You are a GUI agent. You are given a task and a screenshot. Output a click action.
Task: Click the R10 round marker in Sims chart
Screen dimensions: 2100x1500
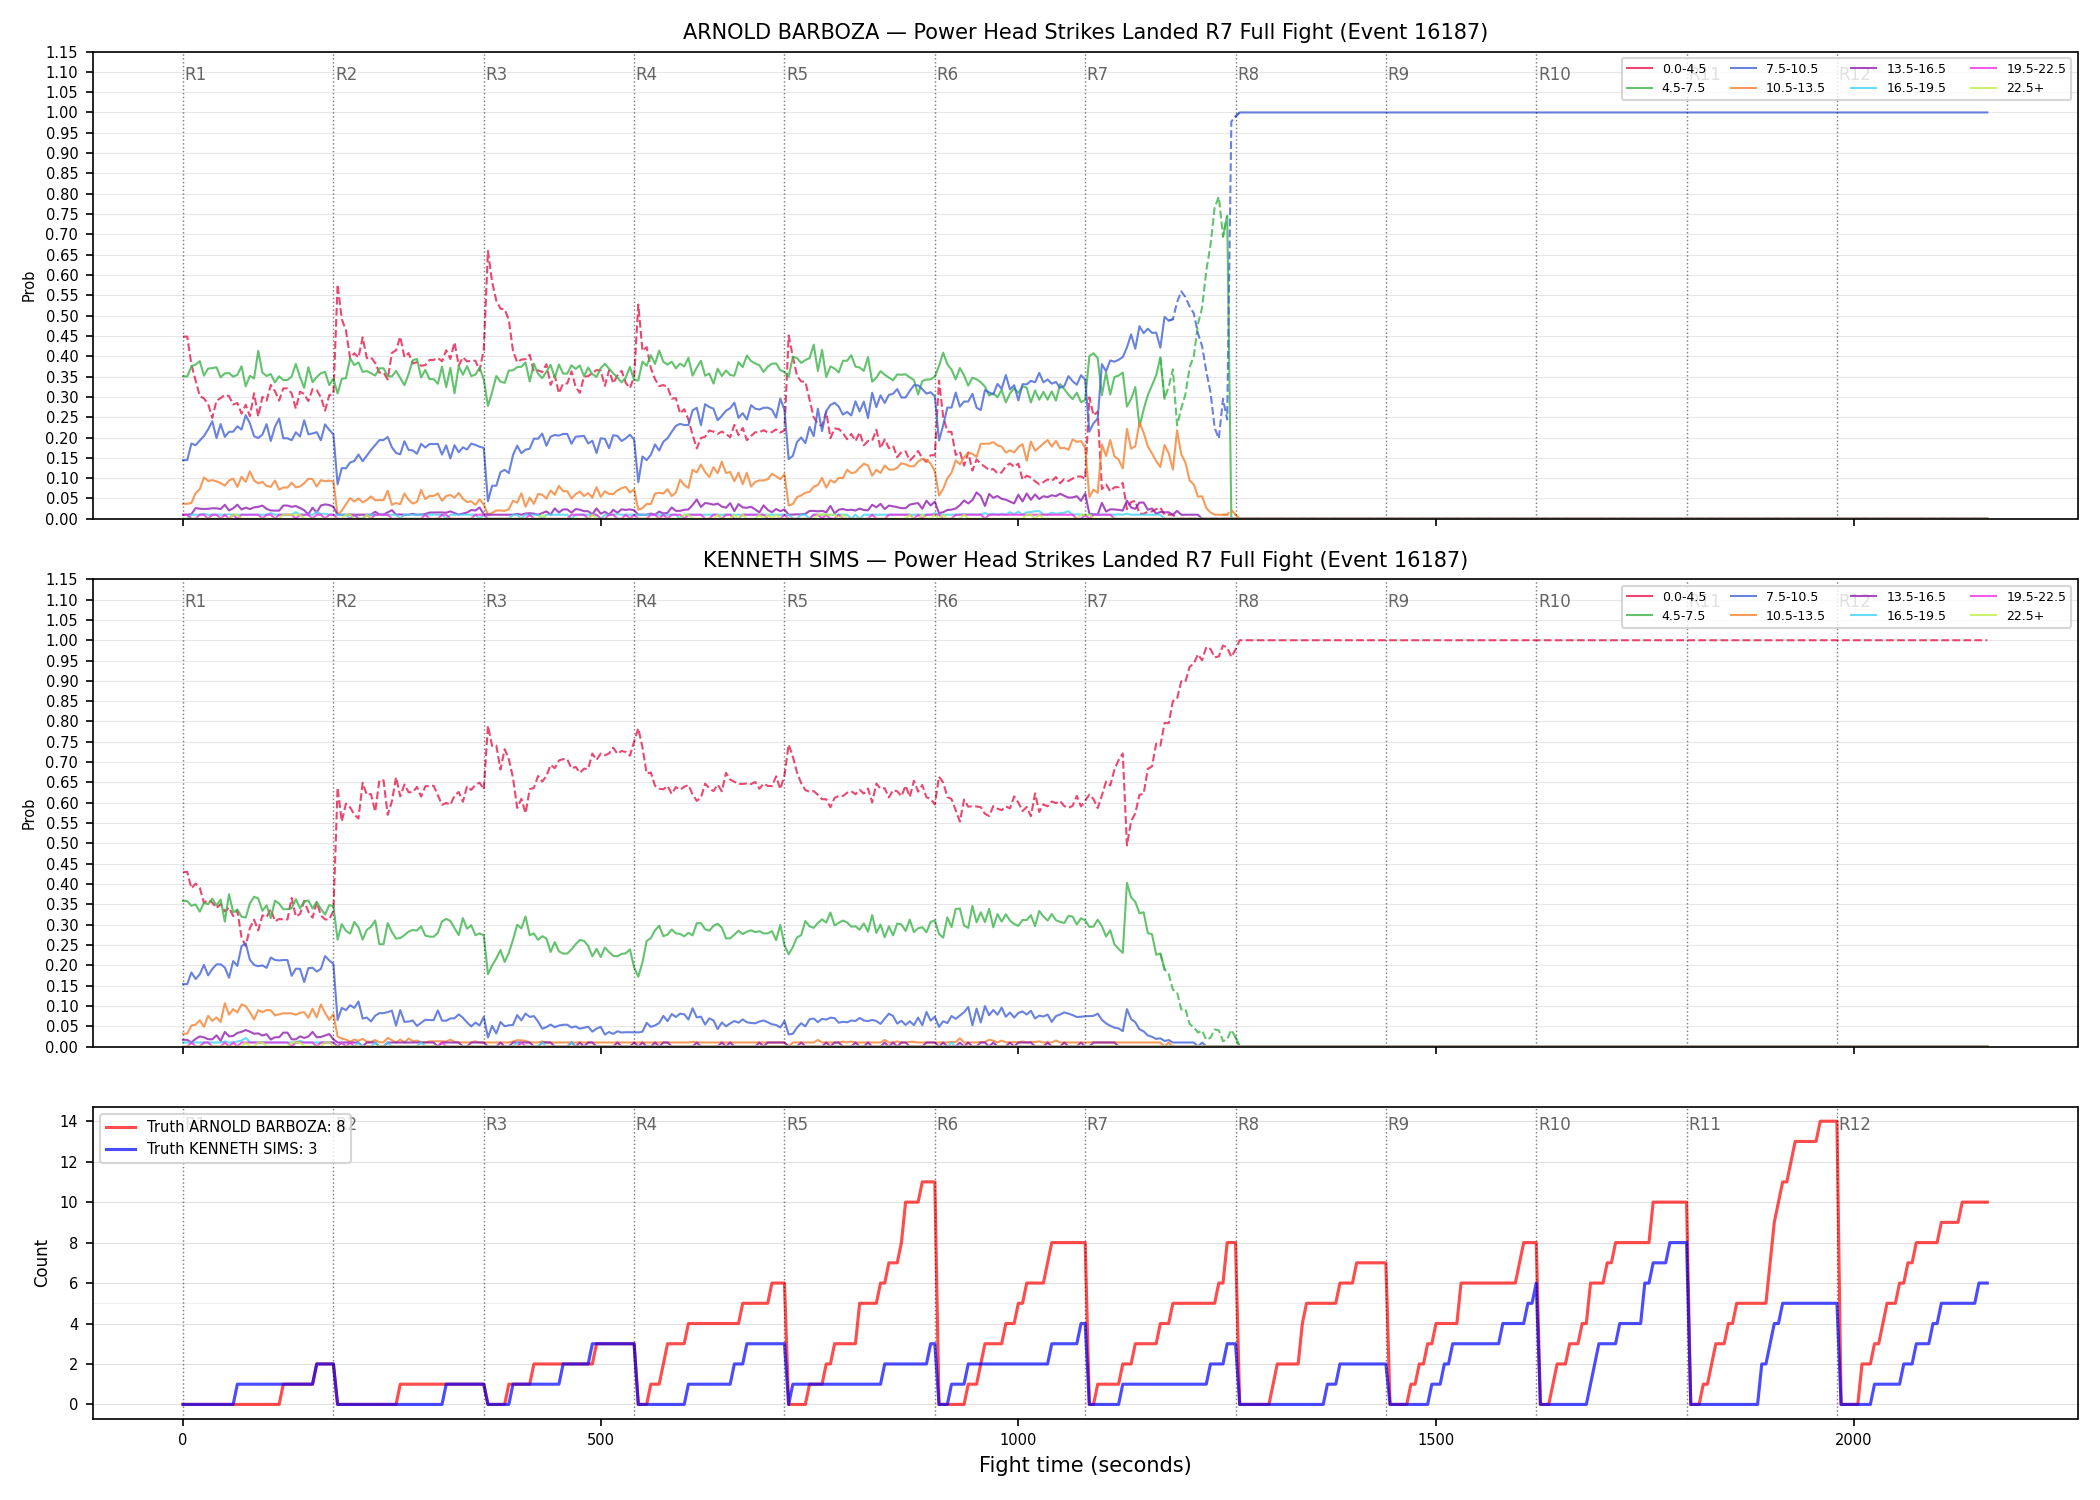point(1554,601)
